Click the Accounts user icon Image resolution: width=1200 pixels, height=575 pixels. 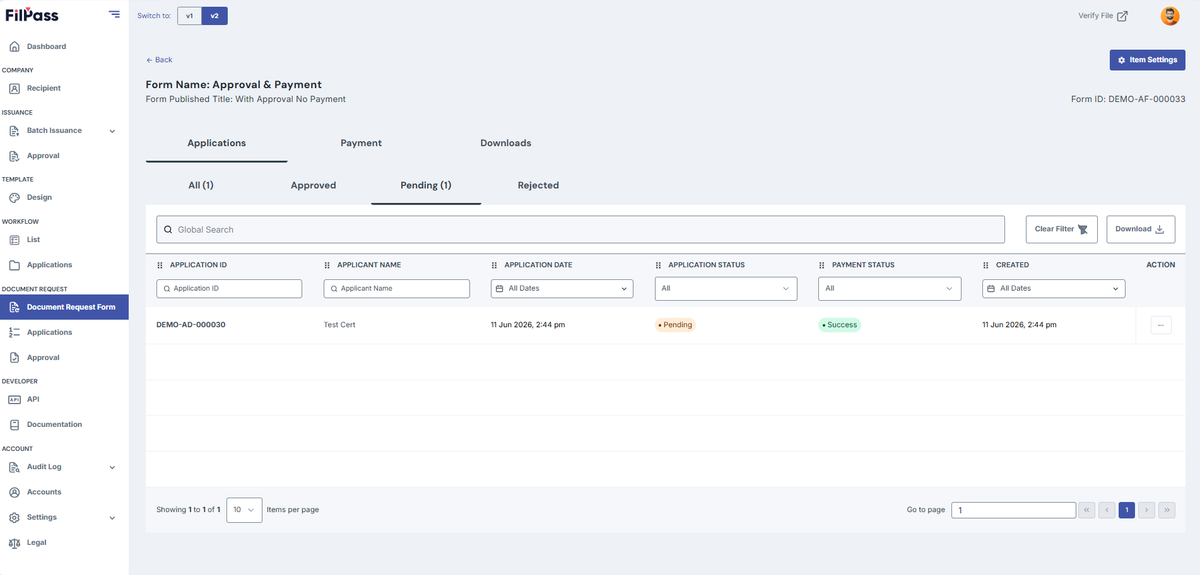point(14,492)
